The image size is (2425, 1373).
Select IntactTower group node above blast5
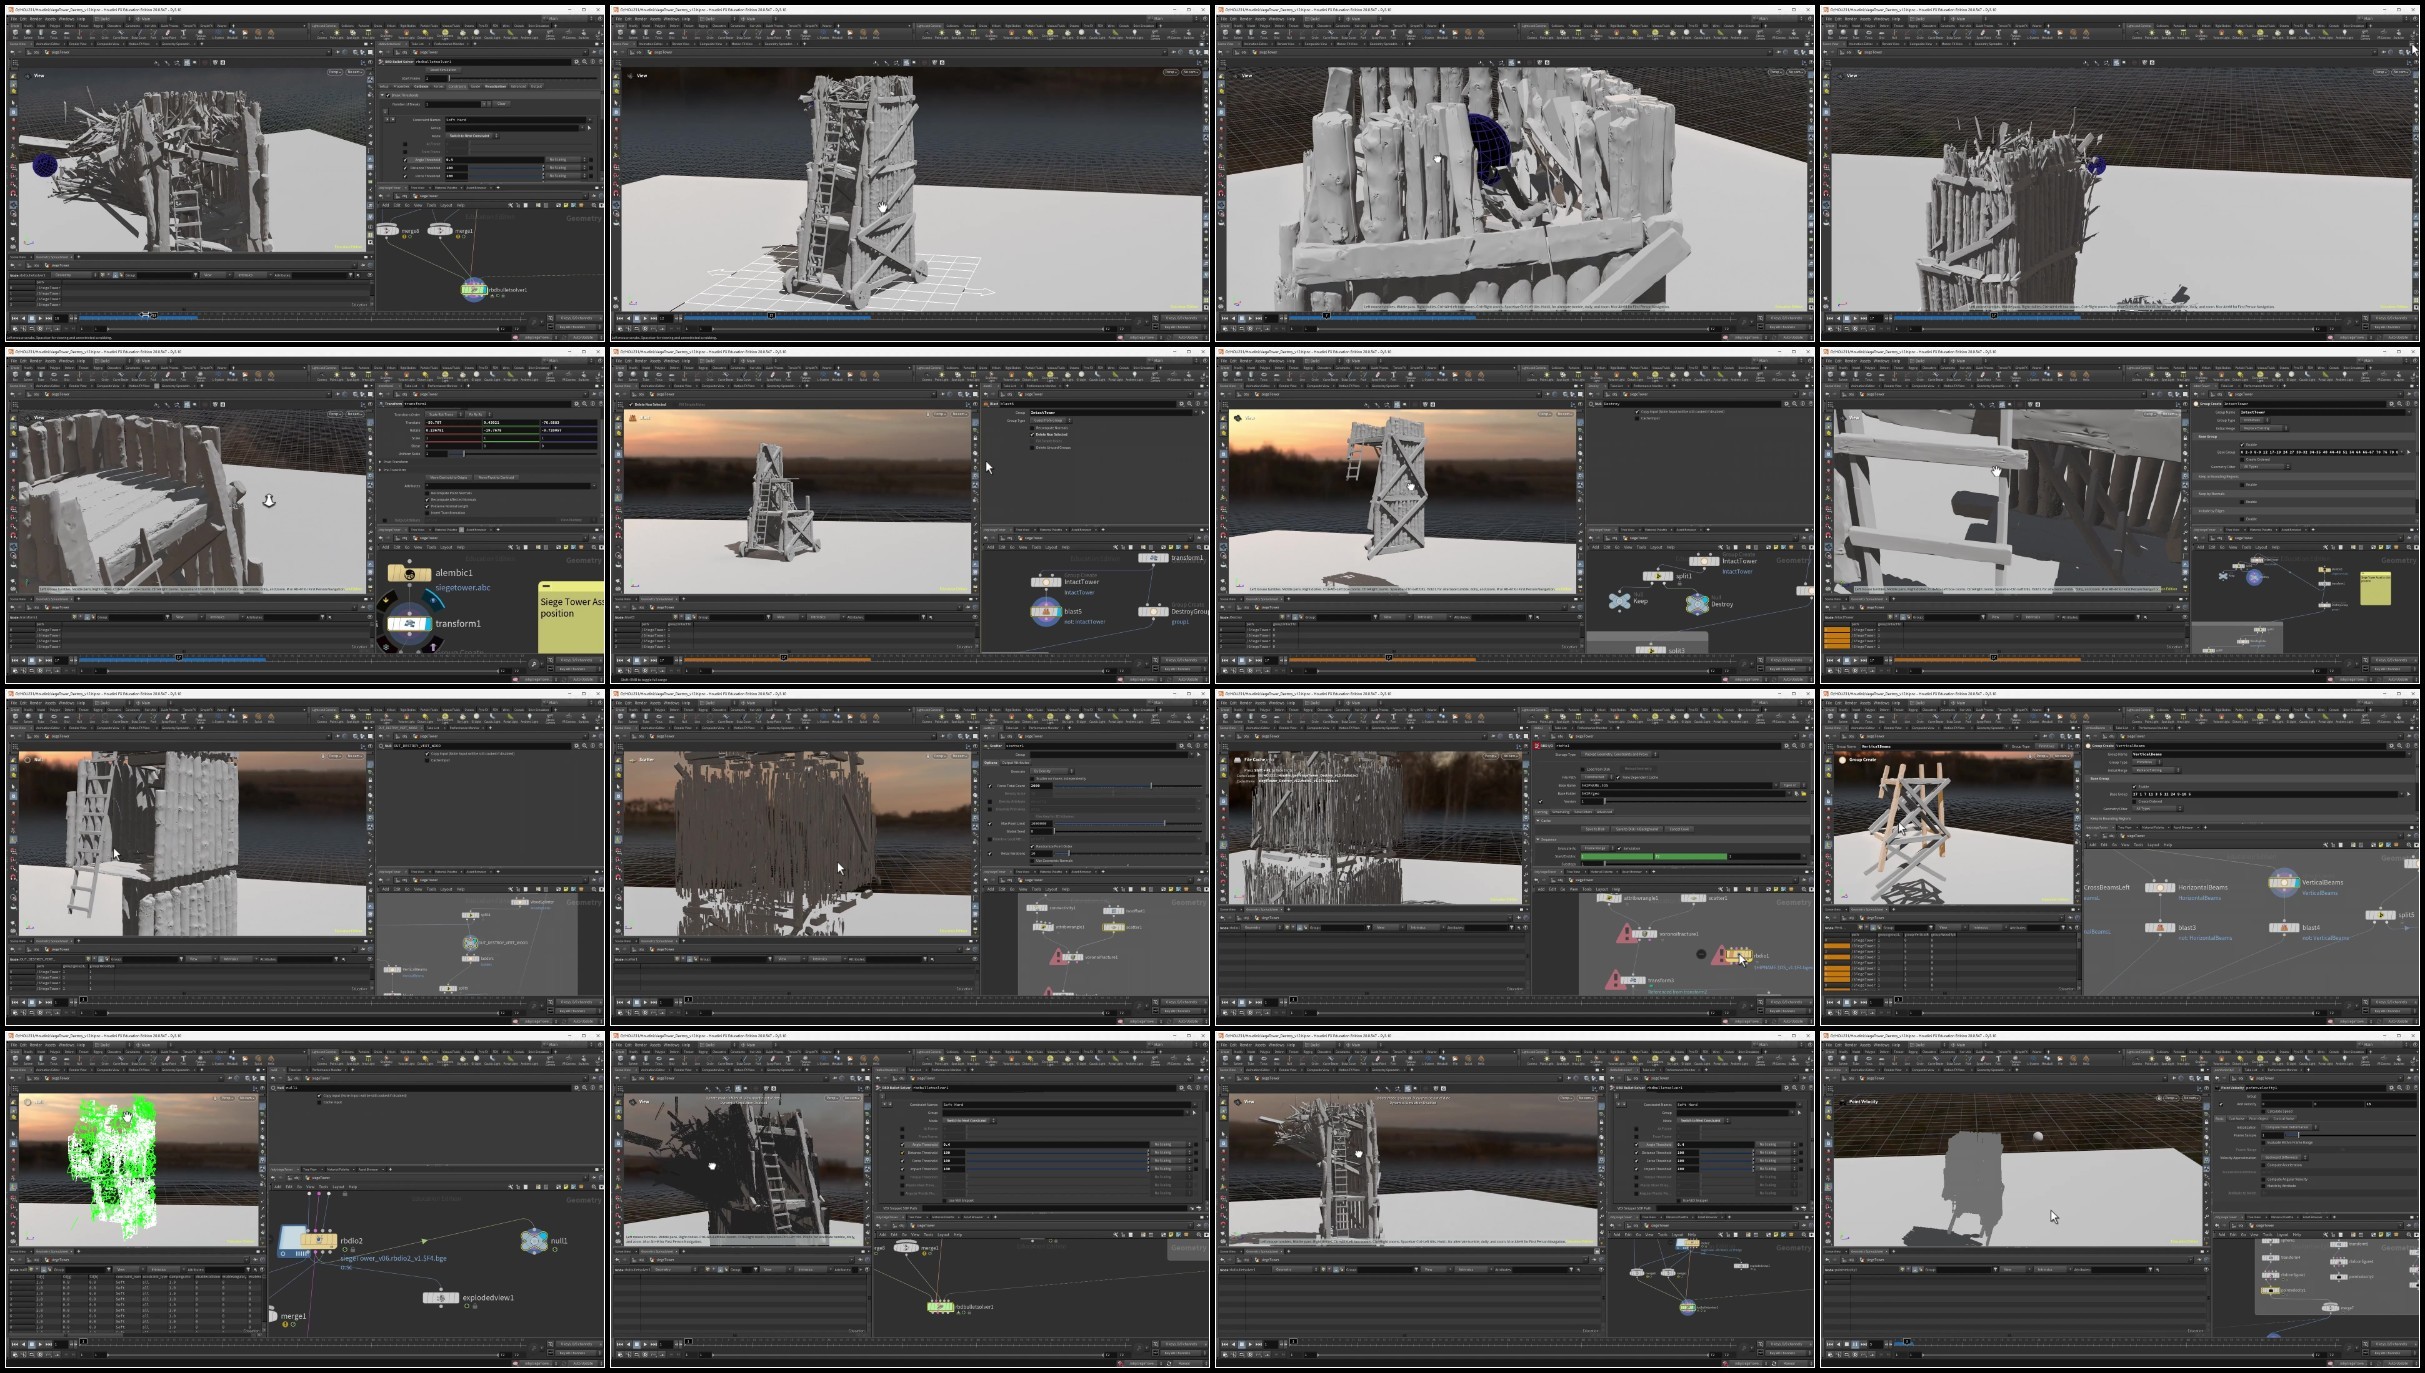pos(1046,581)
